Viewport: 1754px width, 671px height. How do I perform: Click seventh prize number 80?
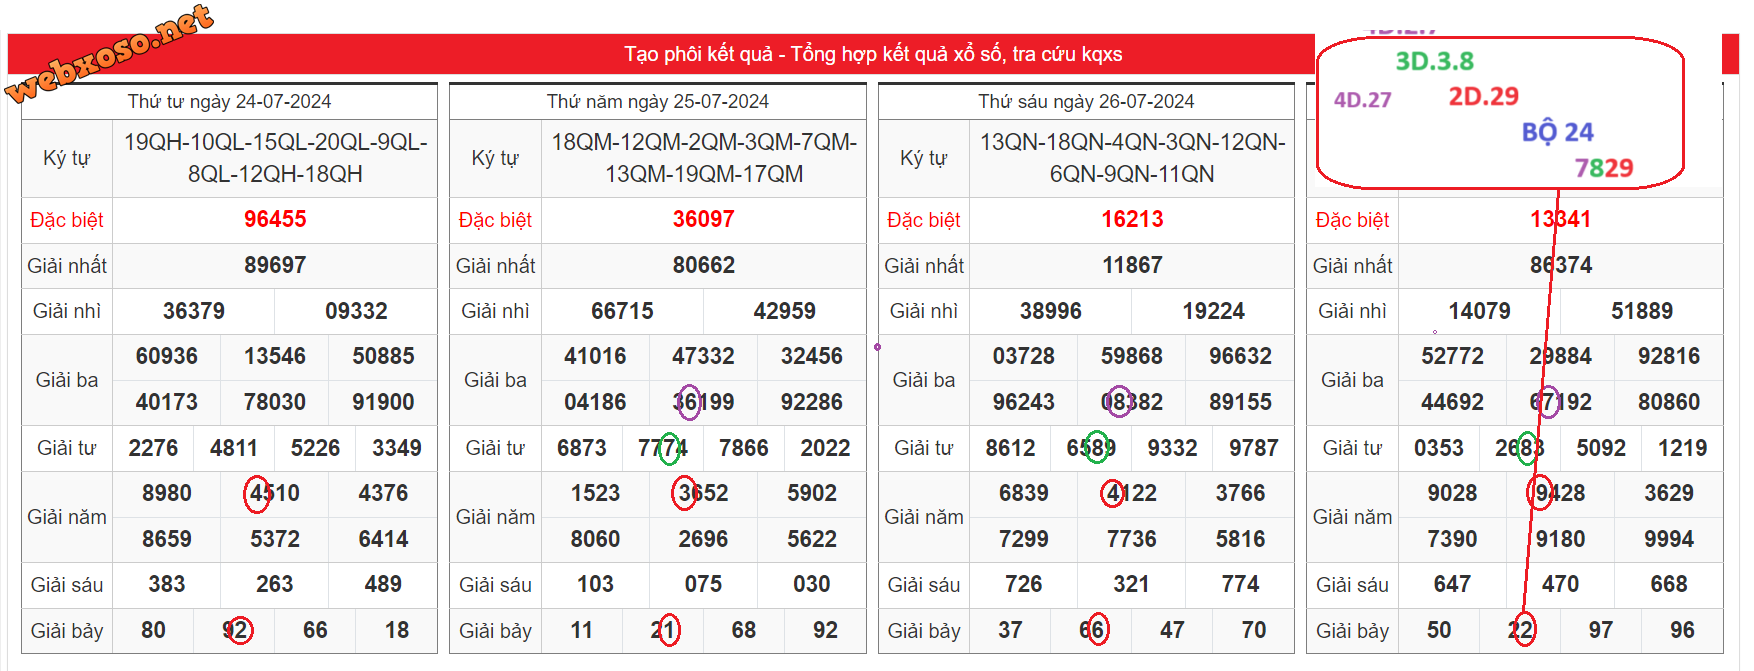[x=153, y=630]
